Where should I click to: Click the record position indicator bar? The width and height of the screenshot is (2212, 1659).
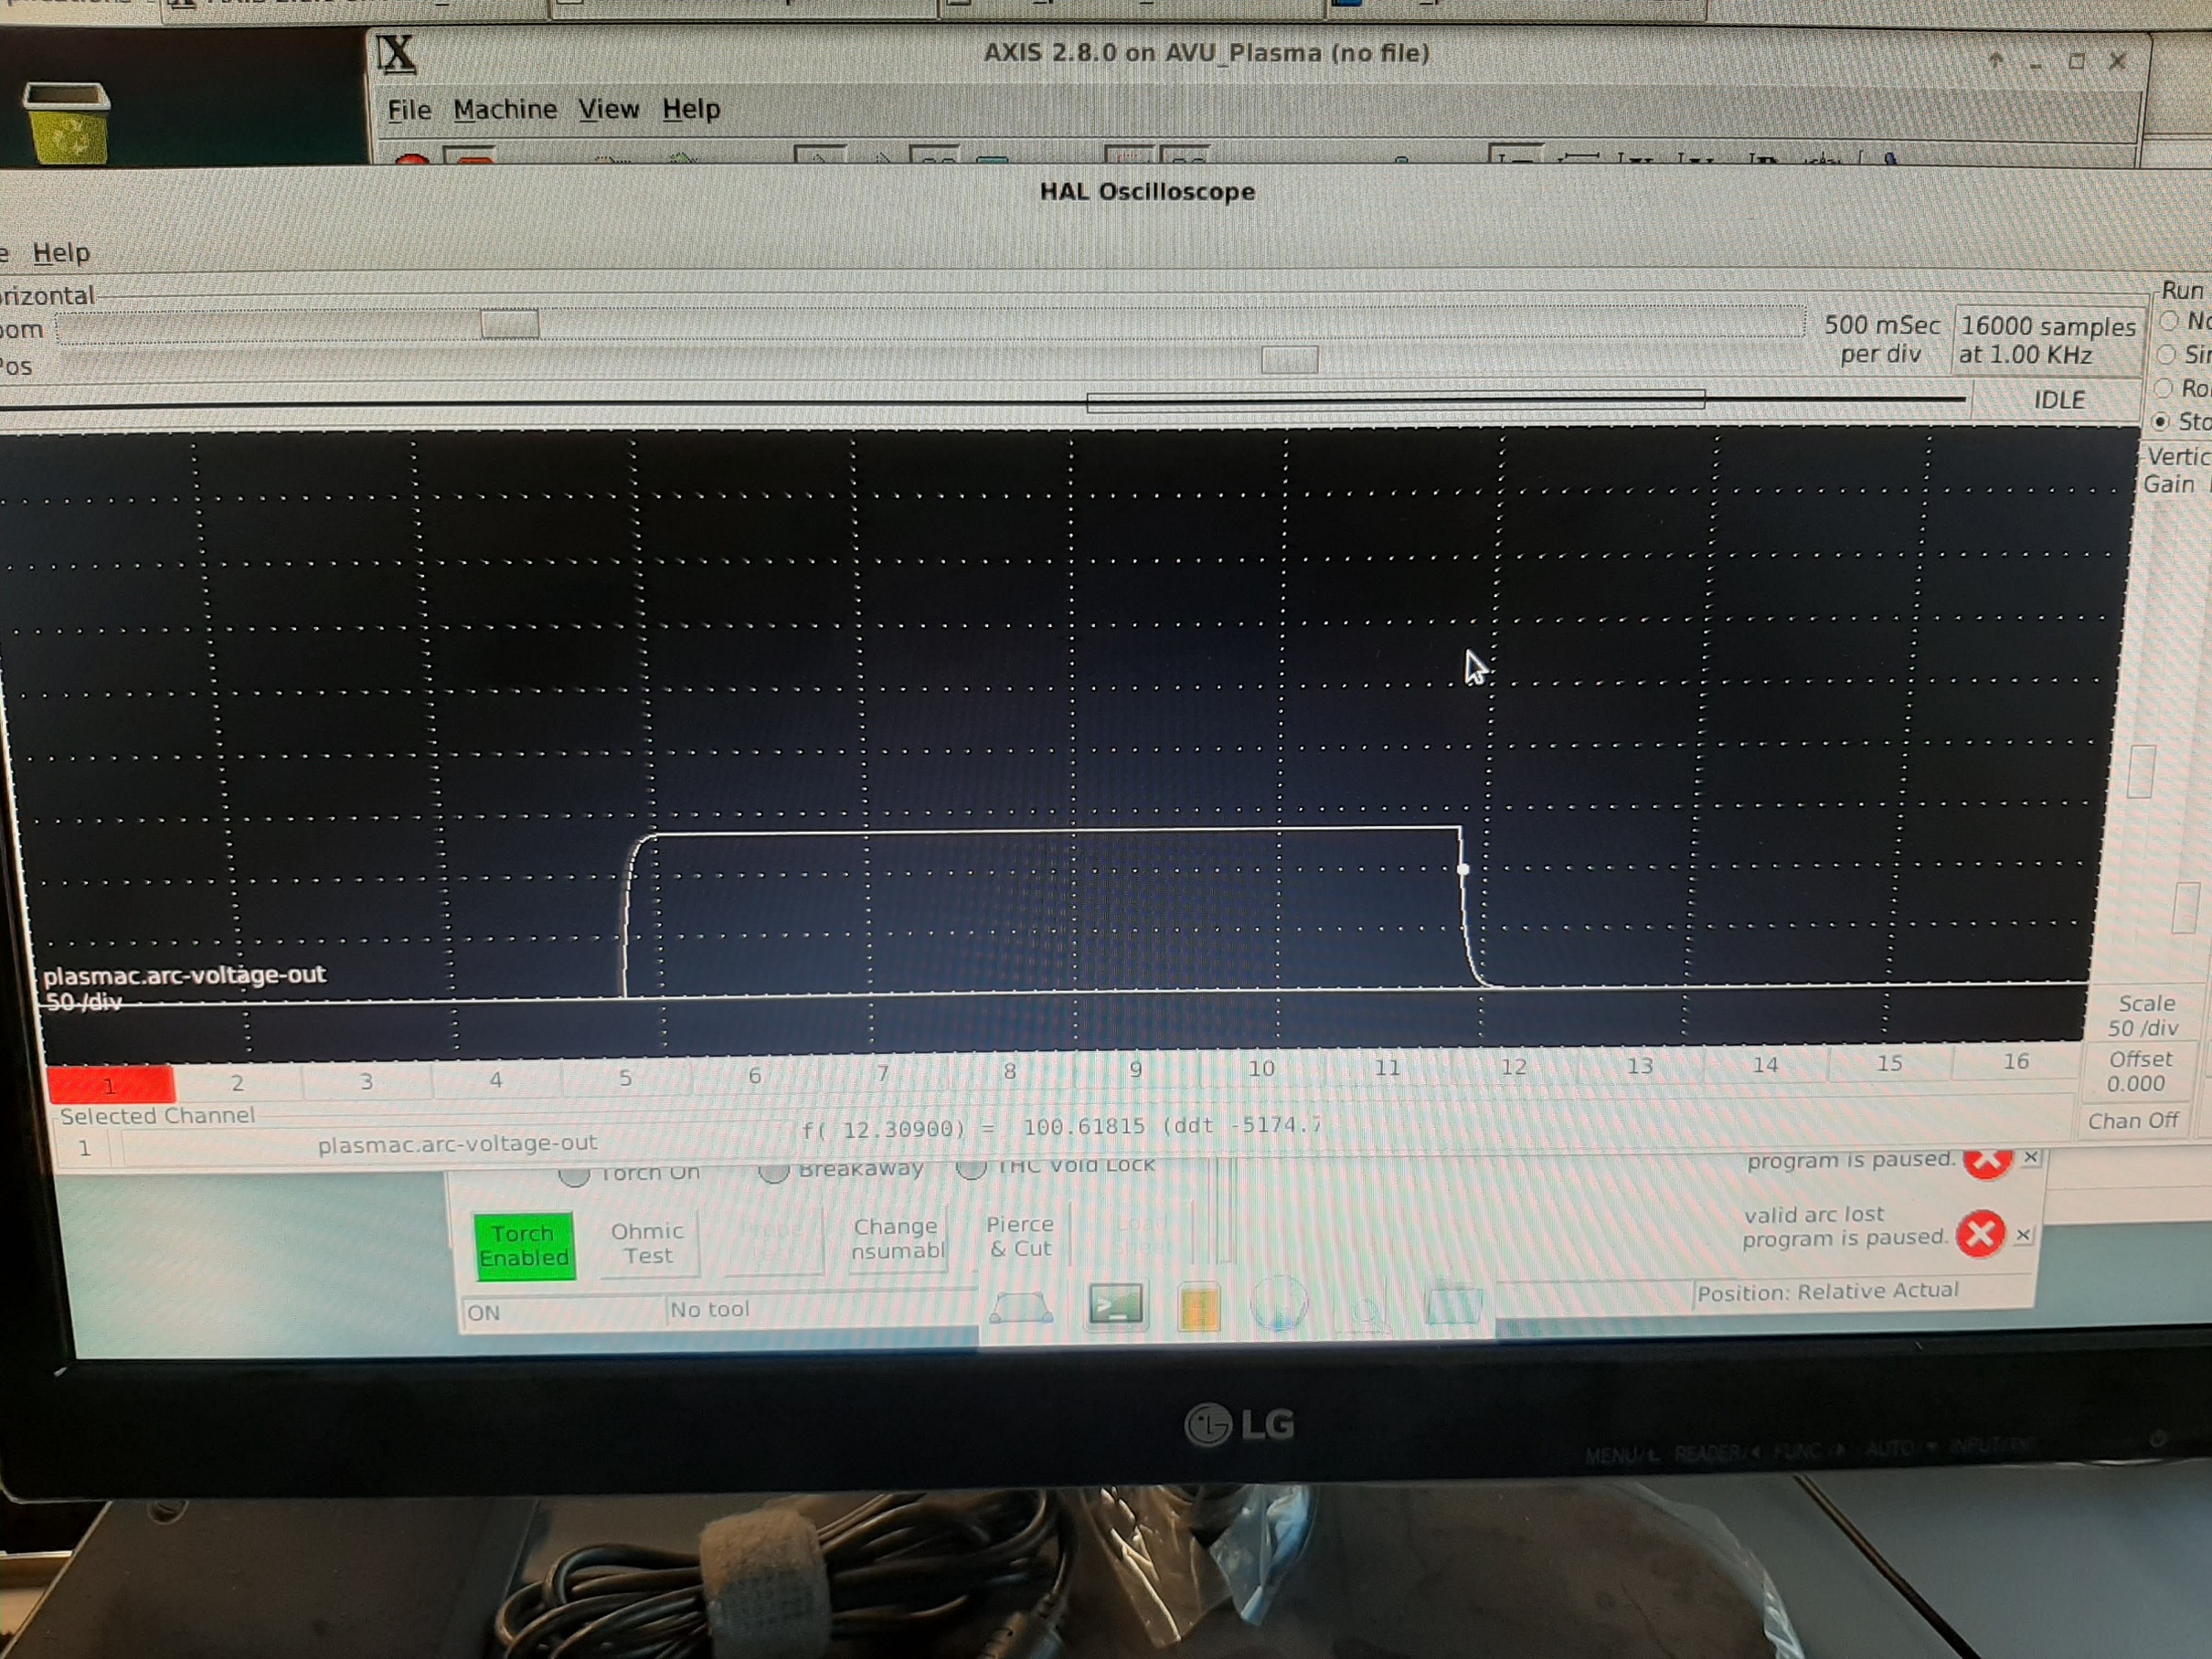coord(1395,401)
